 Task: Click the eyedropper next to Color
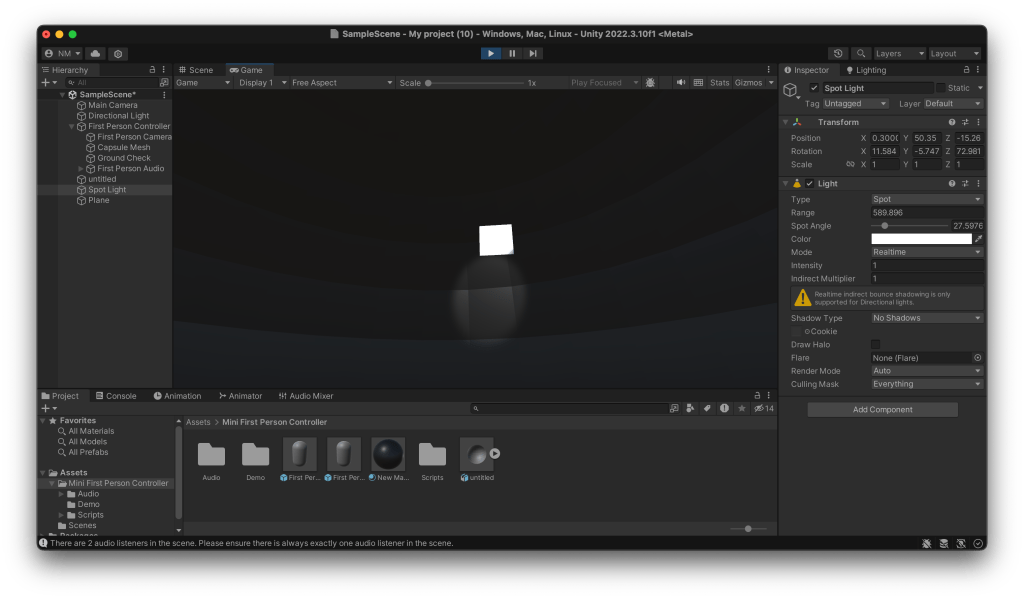[x=978, y=239]
